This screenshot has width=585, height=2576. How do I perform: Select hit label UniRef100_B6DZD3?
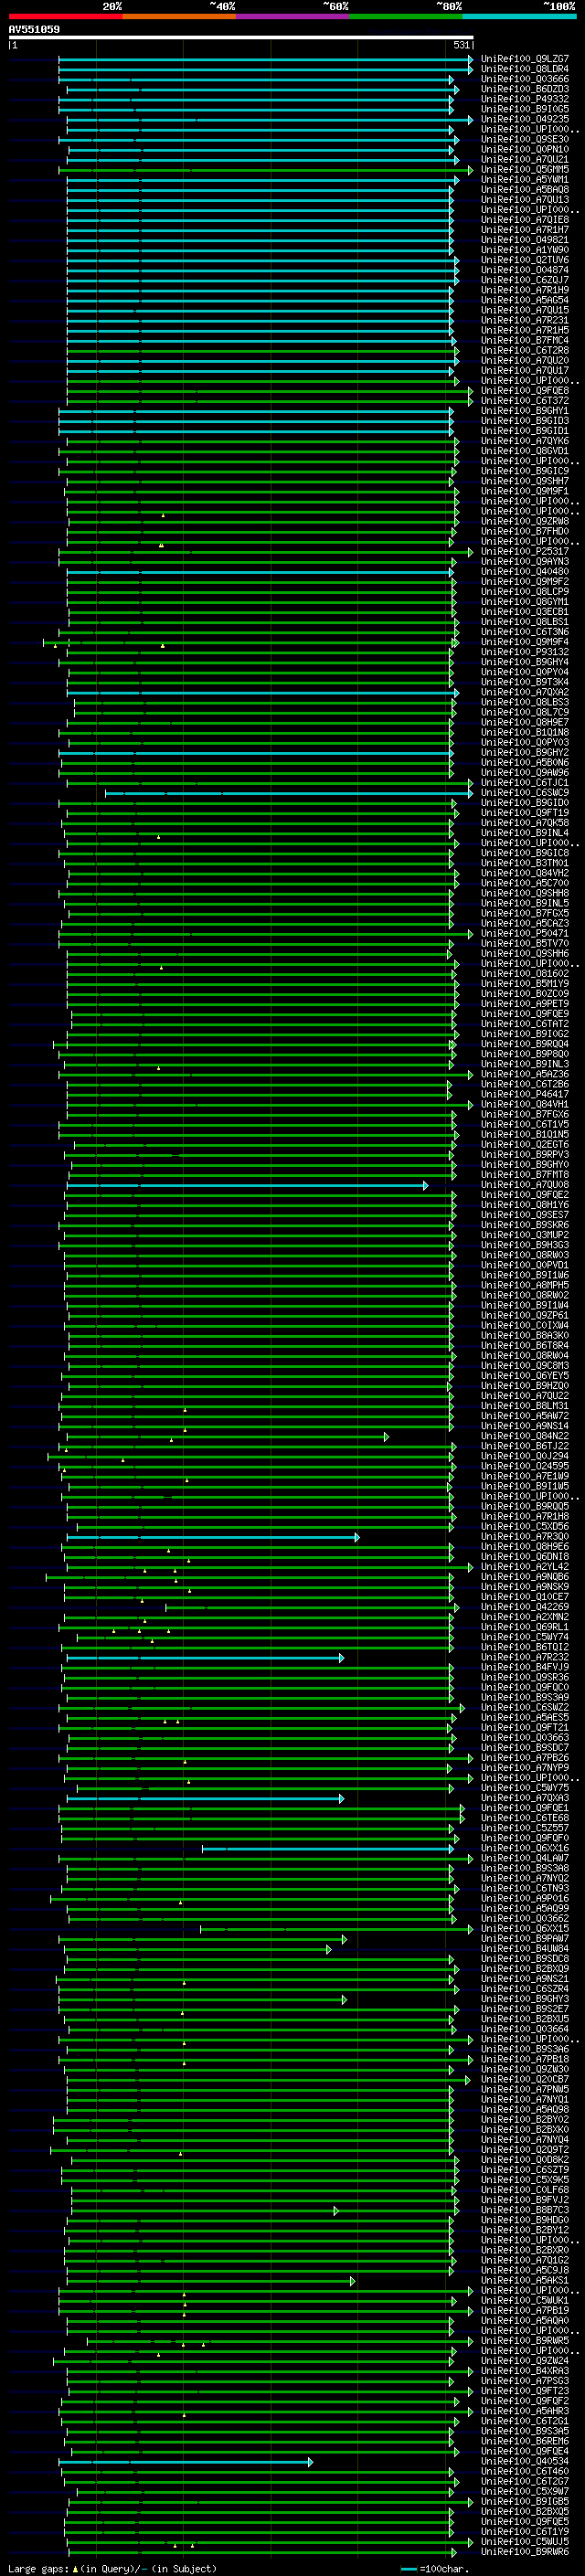point(525,90)
